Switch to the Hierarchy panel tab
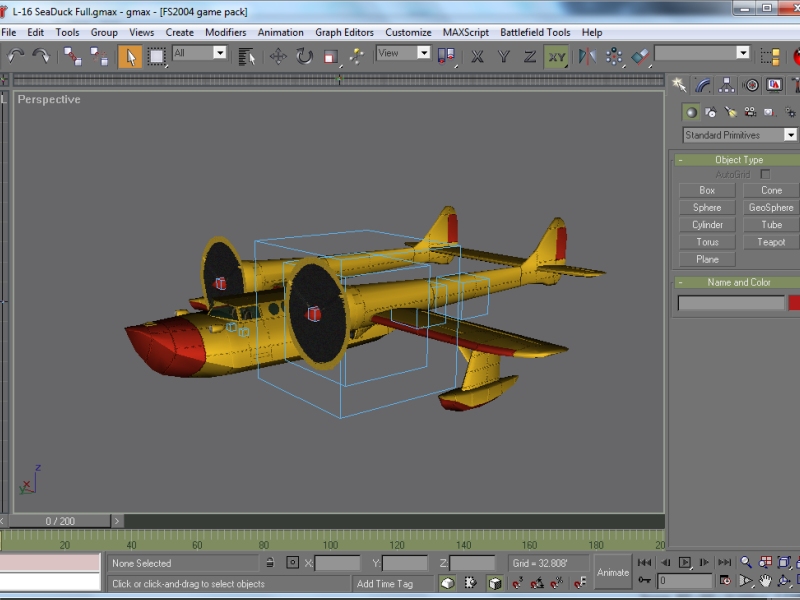The width and height of the screenshot is (800, 600). click(x=727, y=85)
